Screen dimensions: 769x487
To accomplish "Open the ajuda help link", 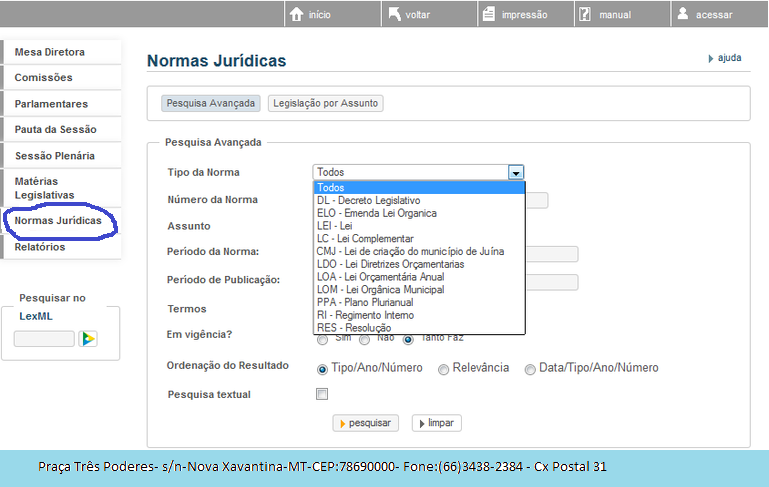I will (729, 58).
